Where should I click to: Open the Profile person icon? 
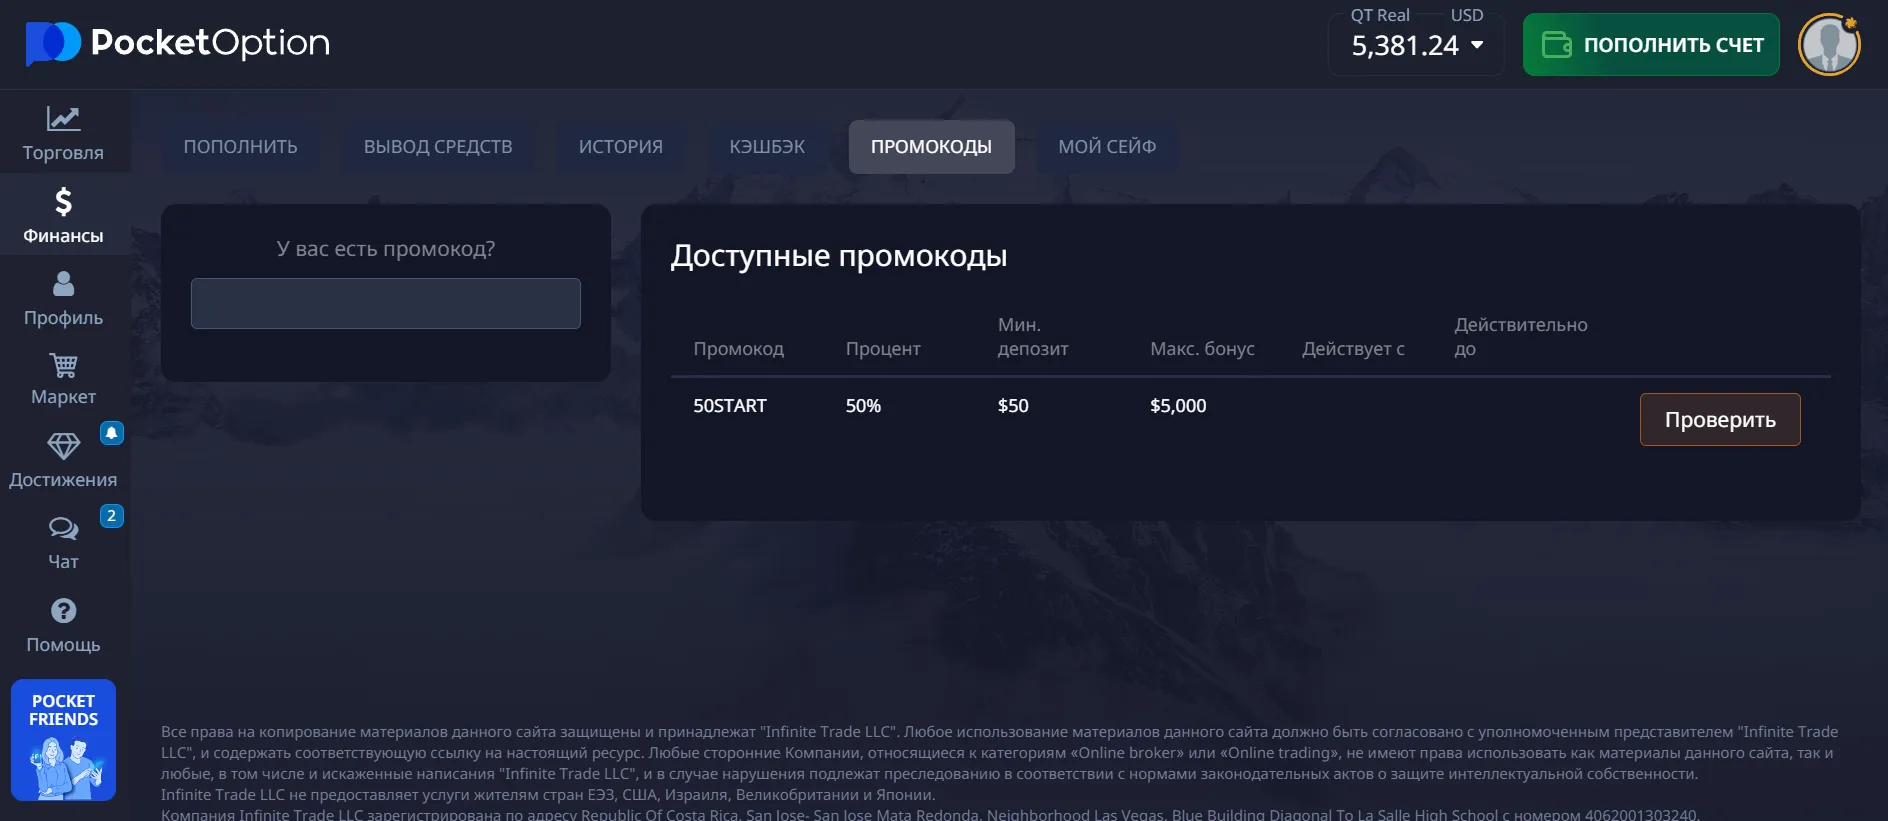[x=63, y=285]
